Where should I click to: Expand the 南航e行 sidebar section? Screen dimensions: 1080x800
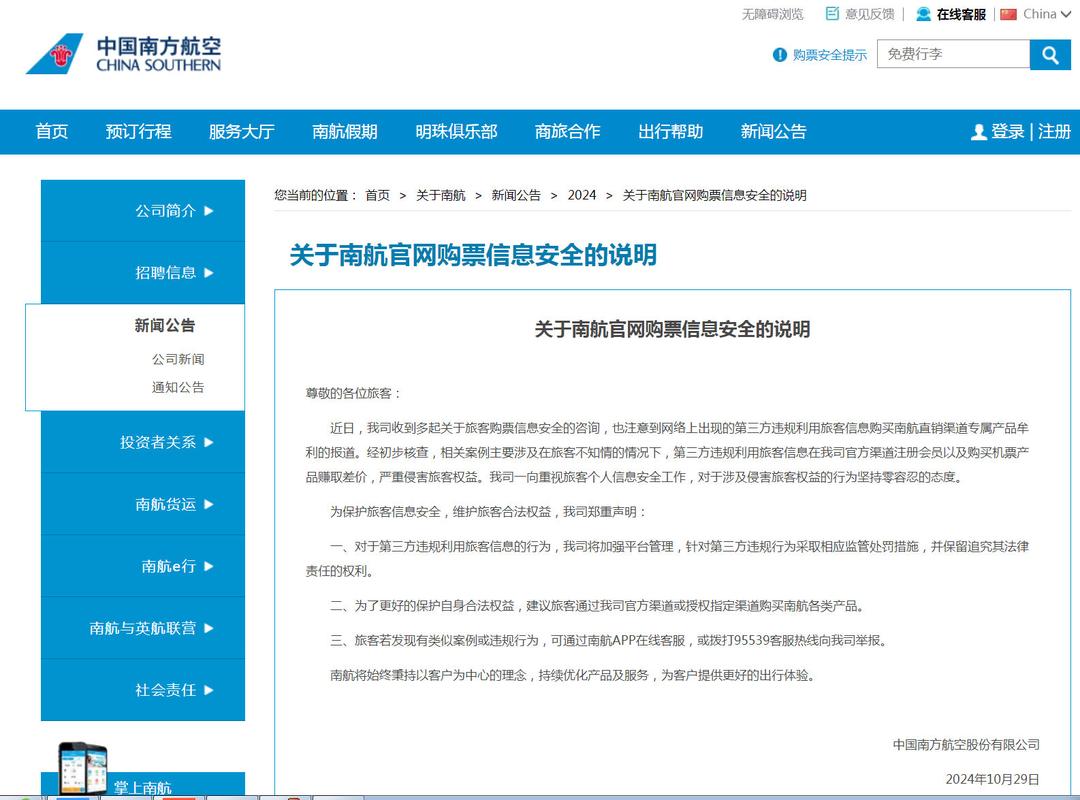pos(143,566)
